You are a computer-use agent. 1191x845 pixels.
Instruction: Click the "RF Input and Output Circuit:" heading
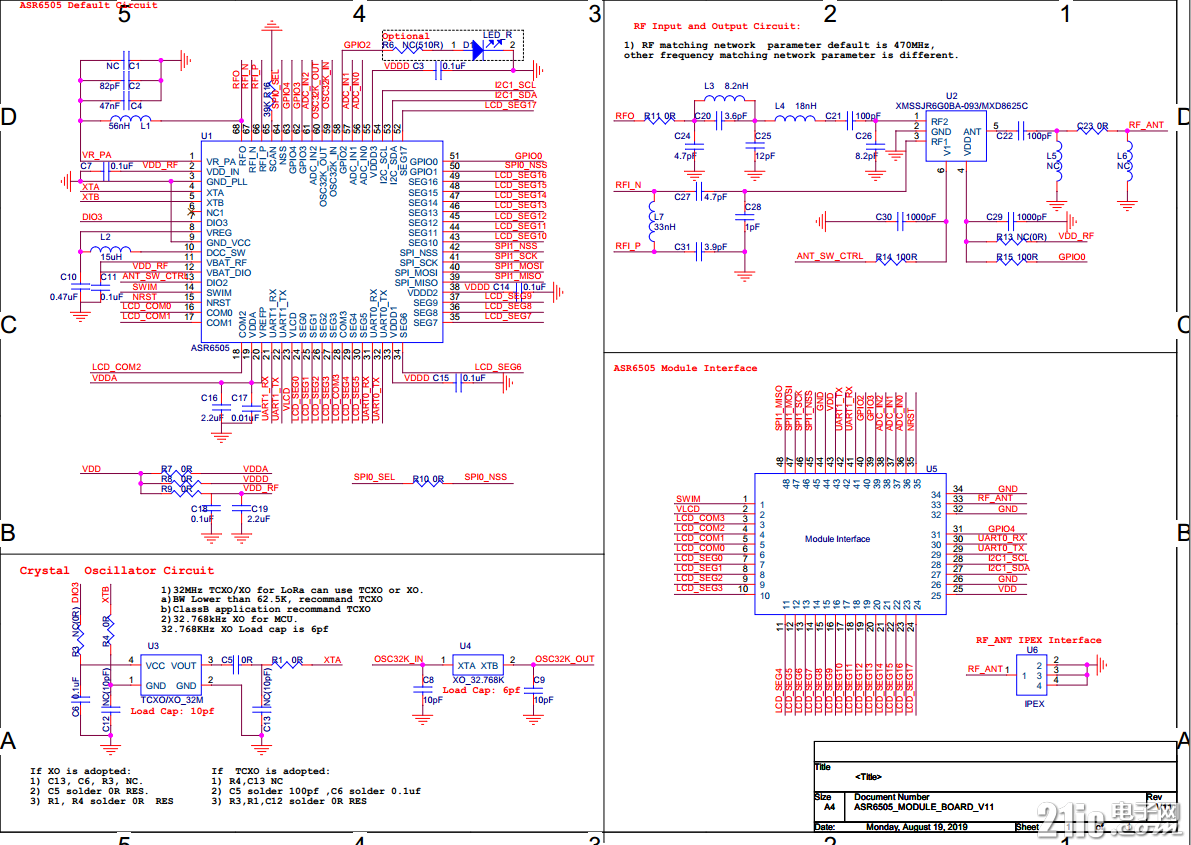[x=716, y=27]
